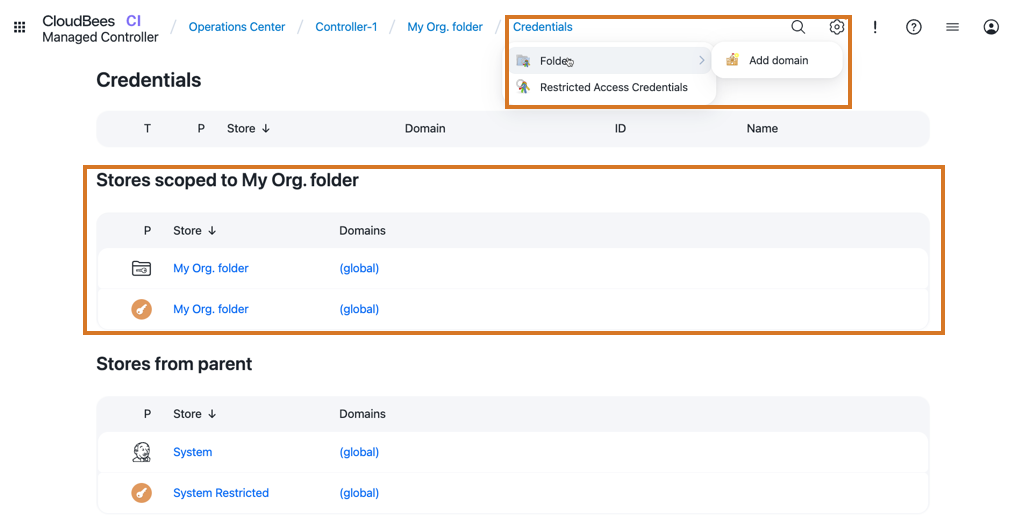This screenshot has width=1024, height=516.
Task: Click the Domain column header
Action: pos(425,129)
